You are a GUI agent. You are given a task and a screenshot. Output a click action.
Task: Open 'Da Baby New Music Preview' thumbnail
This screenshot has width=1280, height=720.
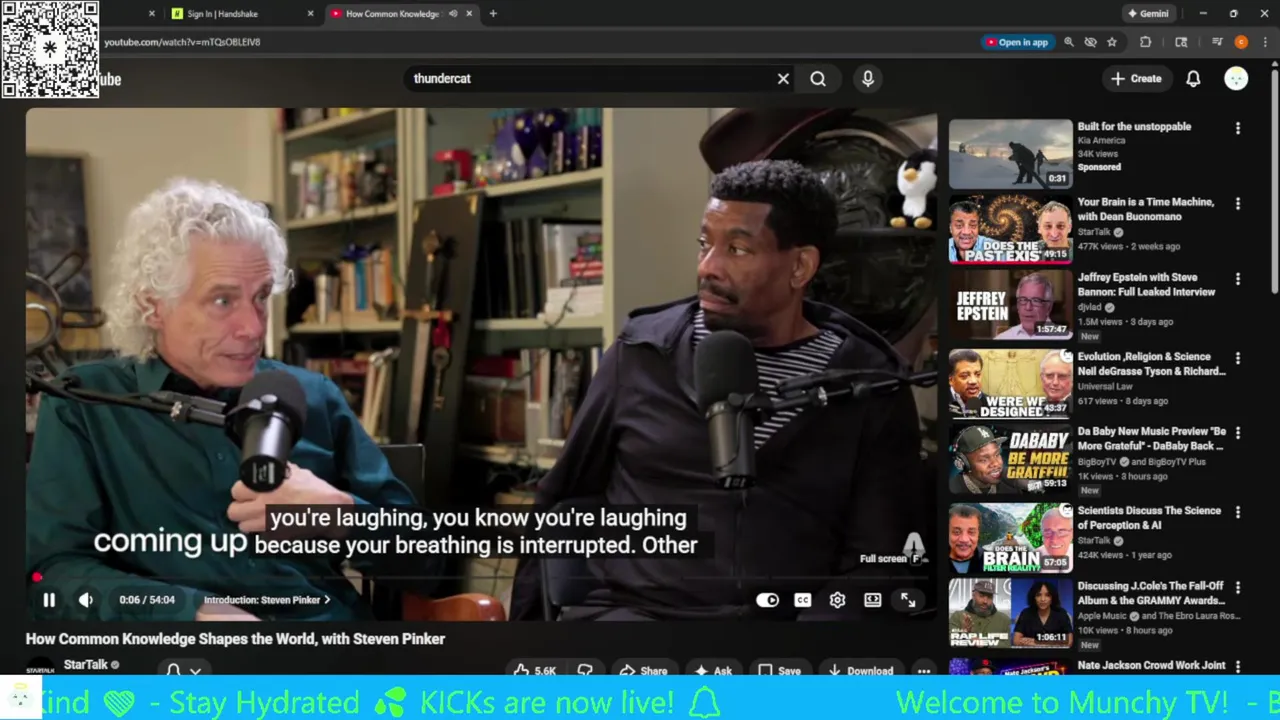point(1010,459)
